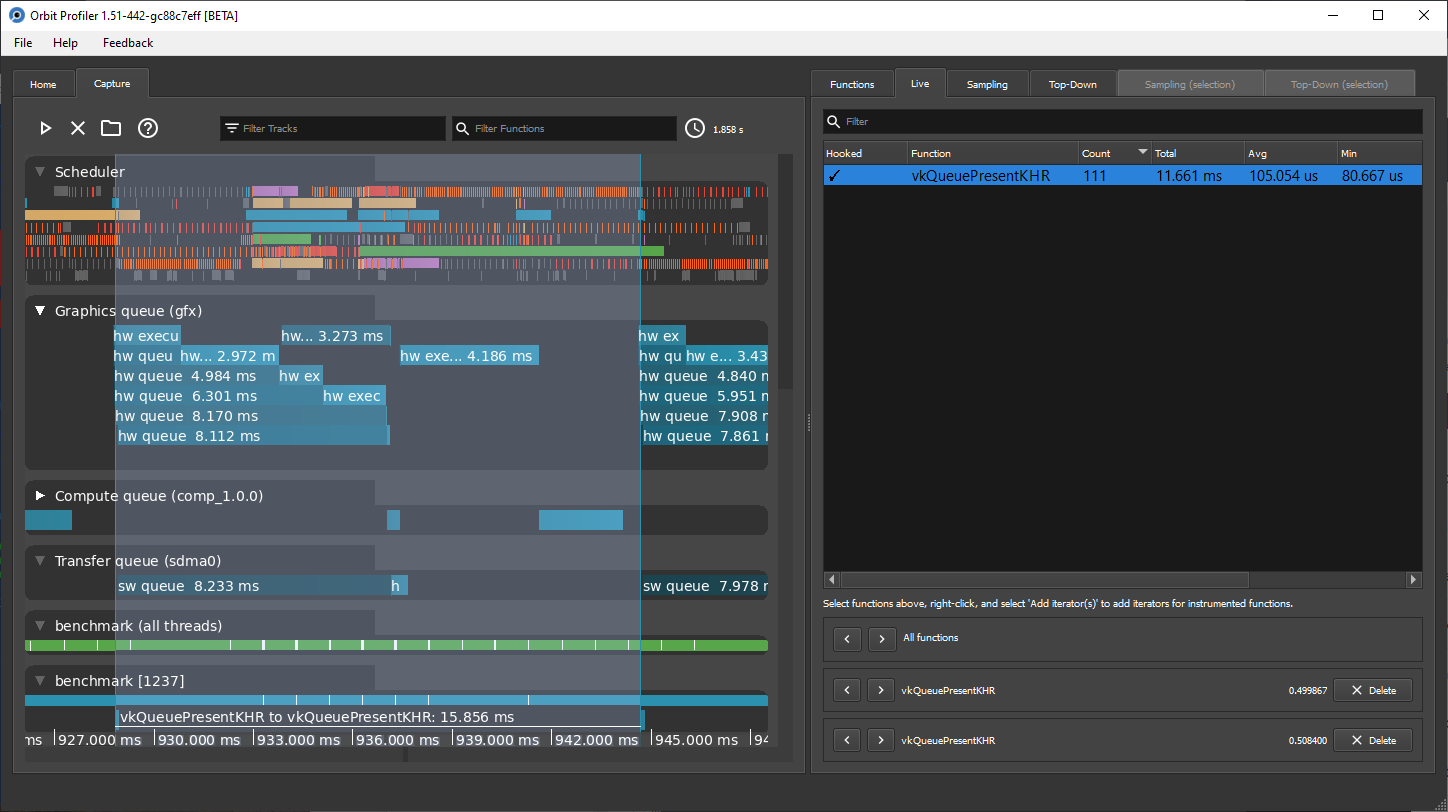1448x812 pixels.
Task: Open capture using the folder icon
Action: [x=111, y=128]
